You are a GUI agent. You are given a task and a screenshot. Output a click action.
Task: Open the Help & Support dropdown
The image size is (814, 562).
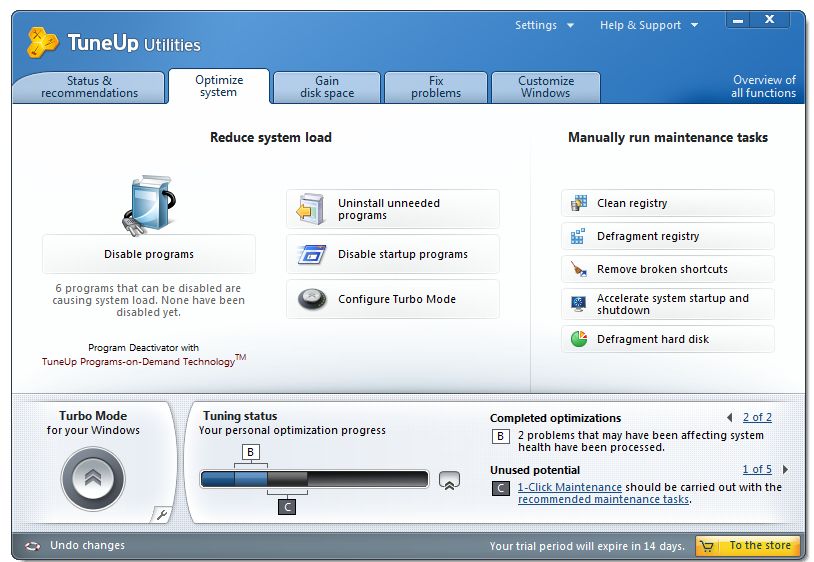click(649, 25)
